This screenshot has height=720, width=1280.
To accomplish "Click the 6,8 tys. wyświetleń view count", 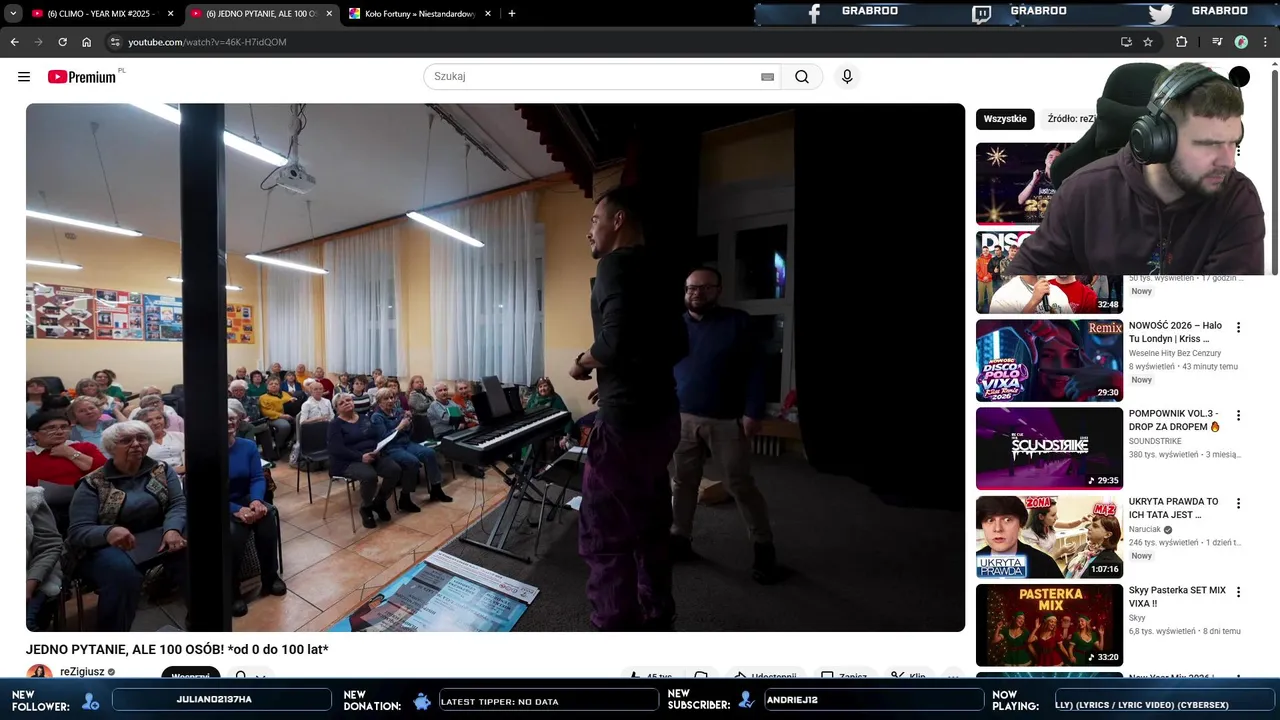I will [1162, 631].
